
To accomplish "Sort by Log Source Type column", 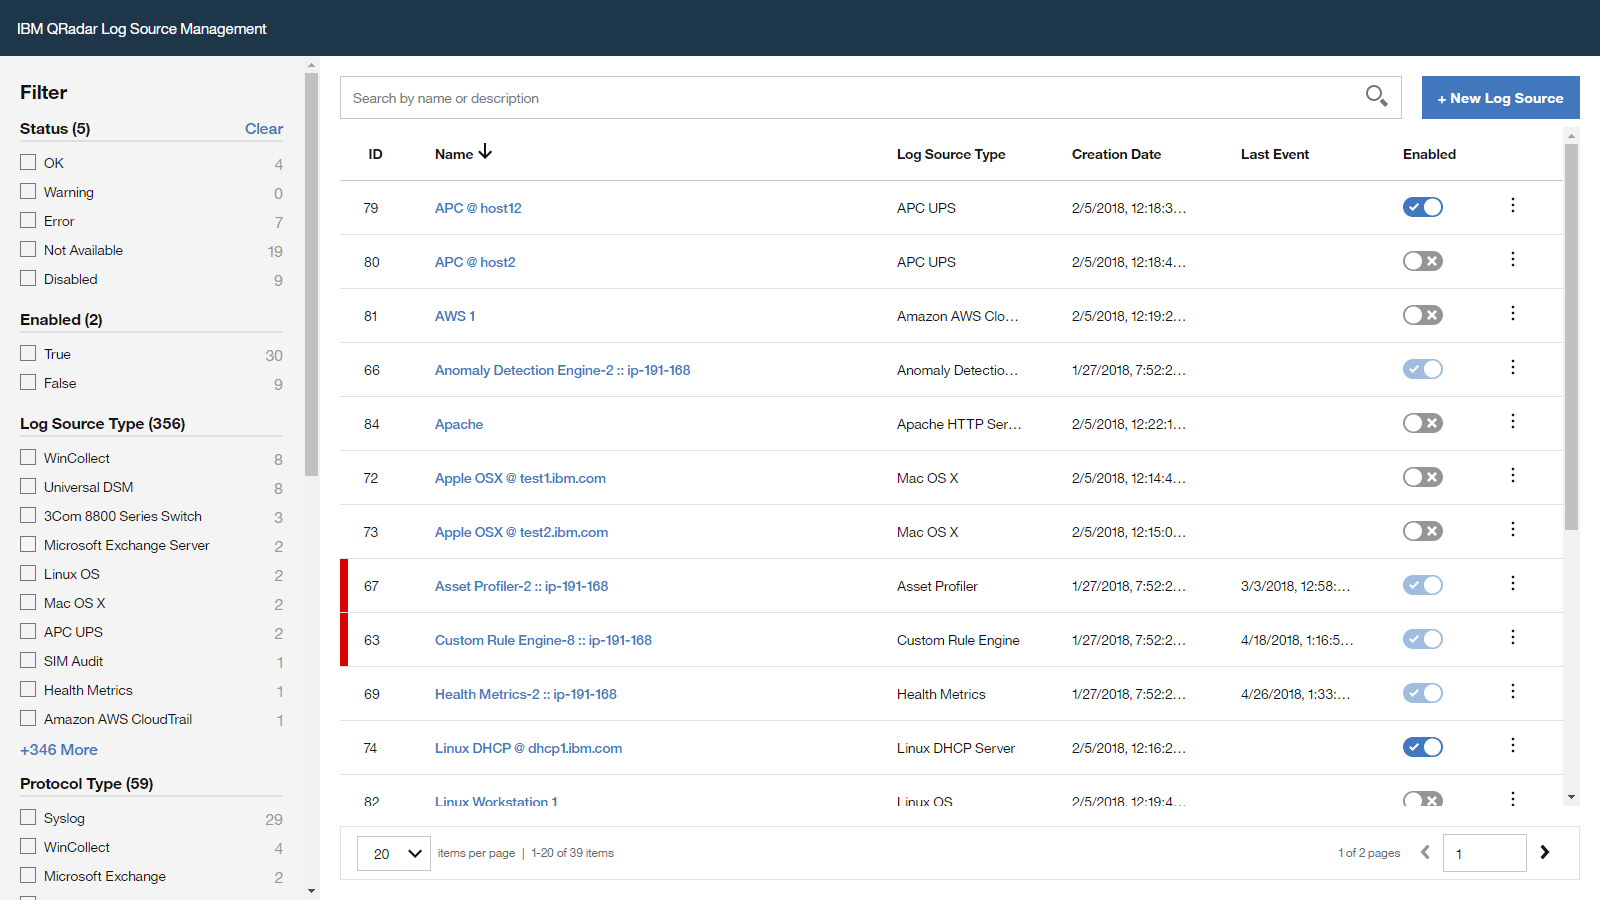I will coord(951,154).
